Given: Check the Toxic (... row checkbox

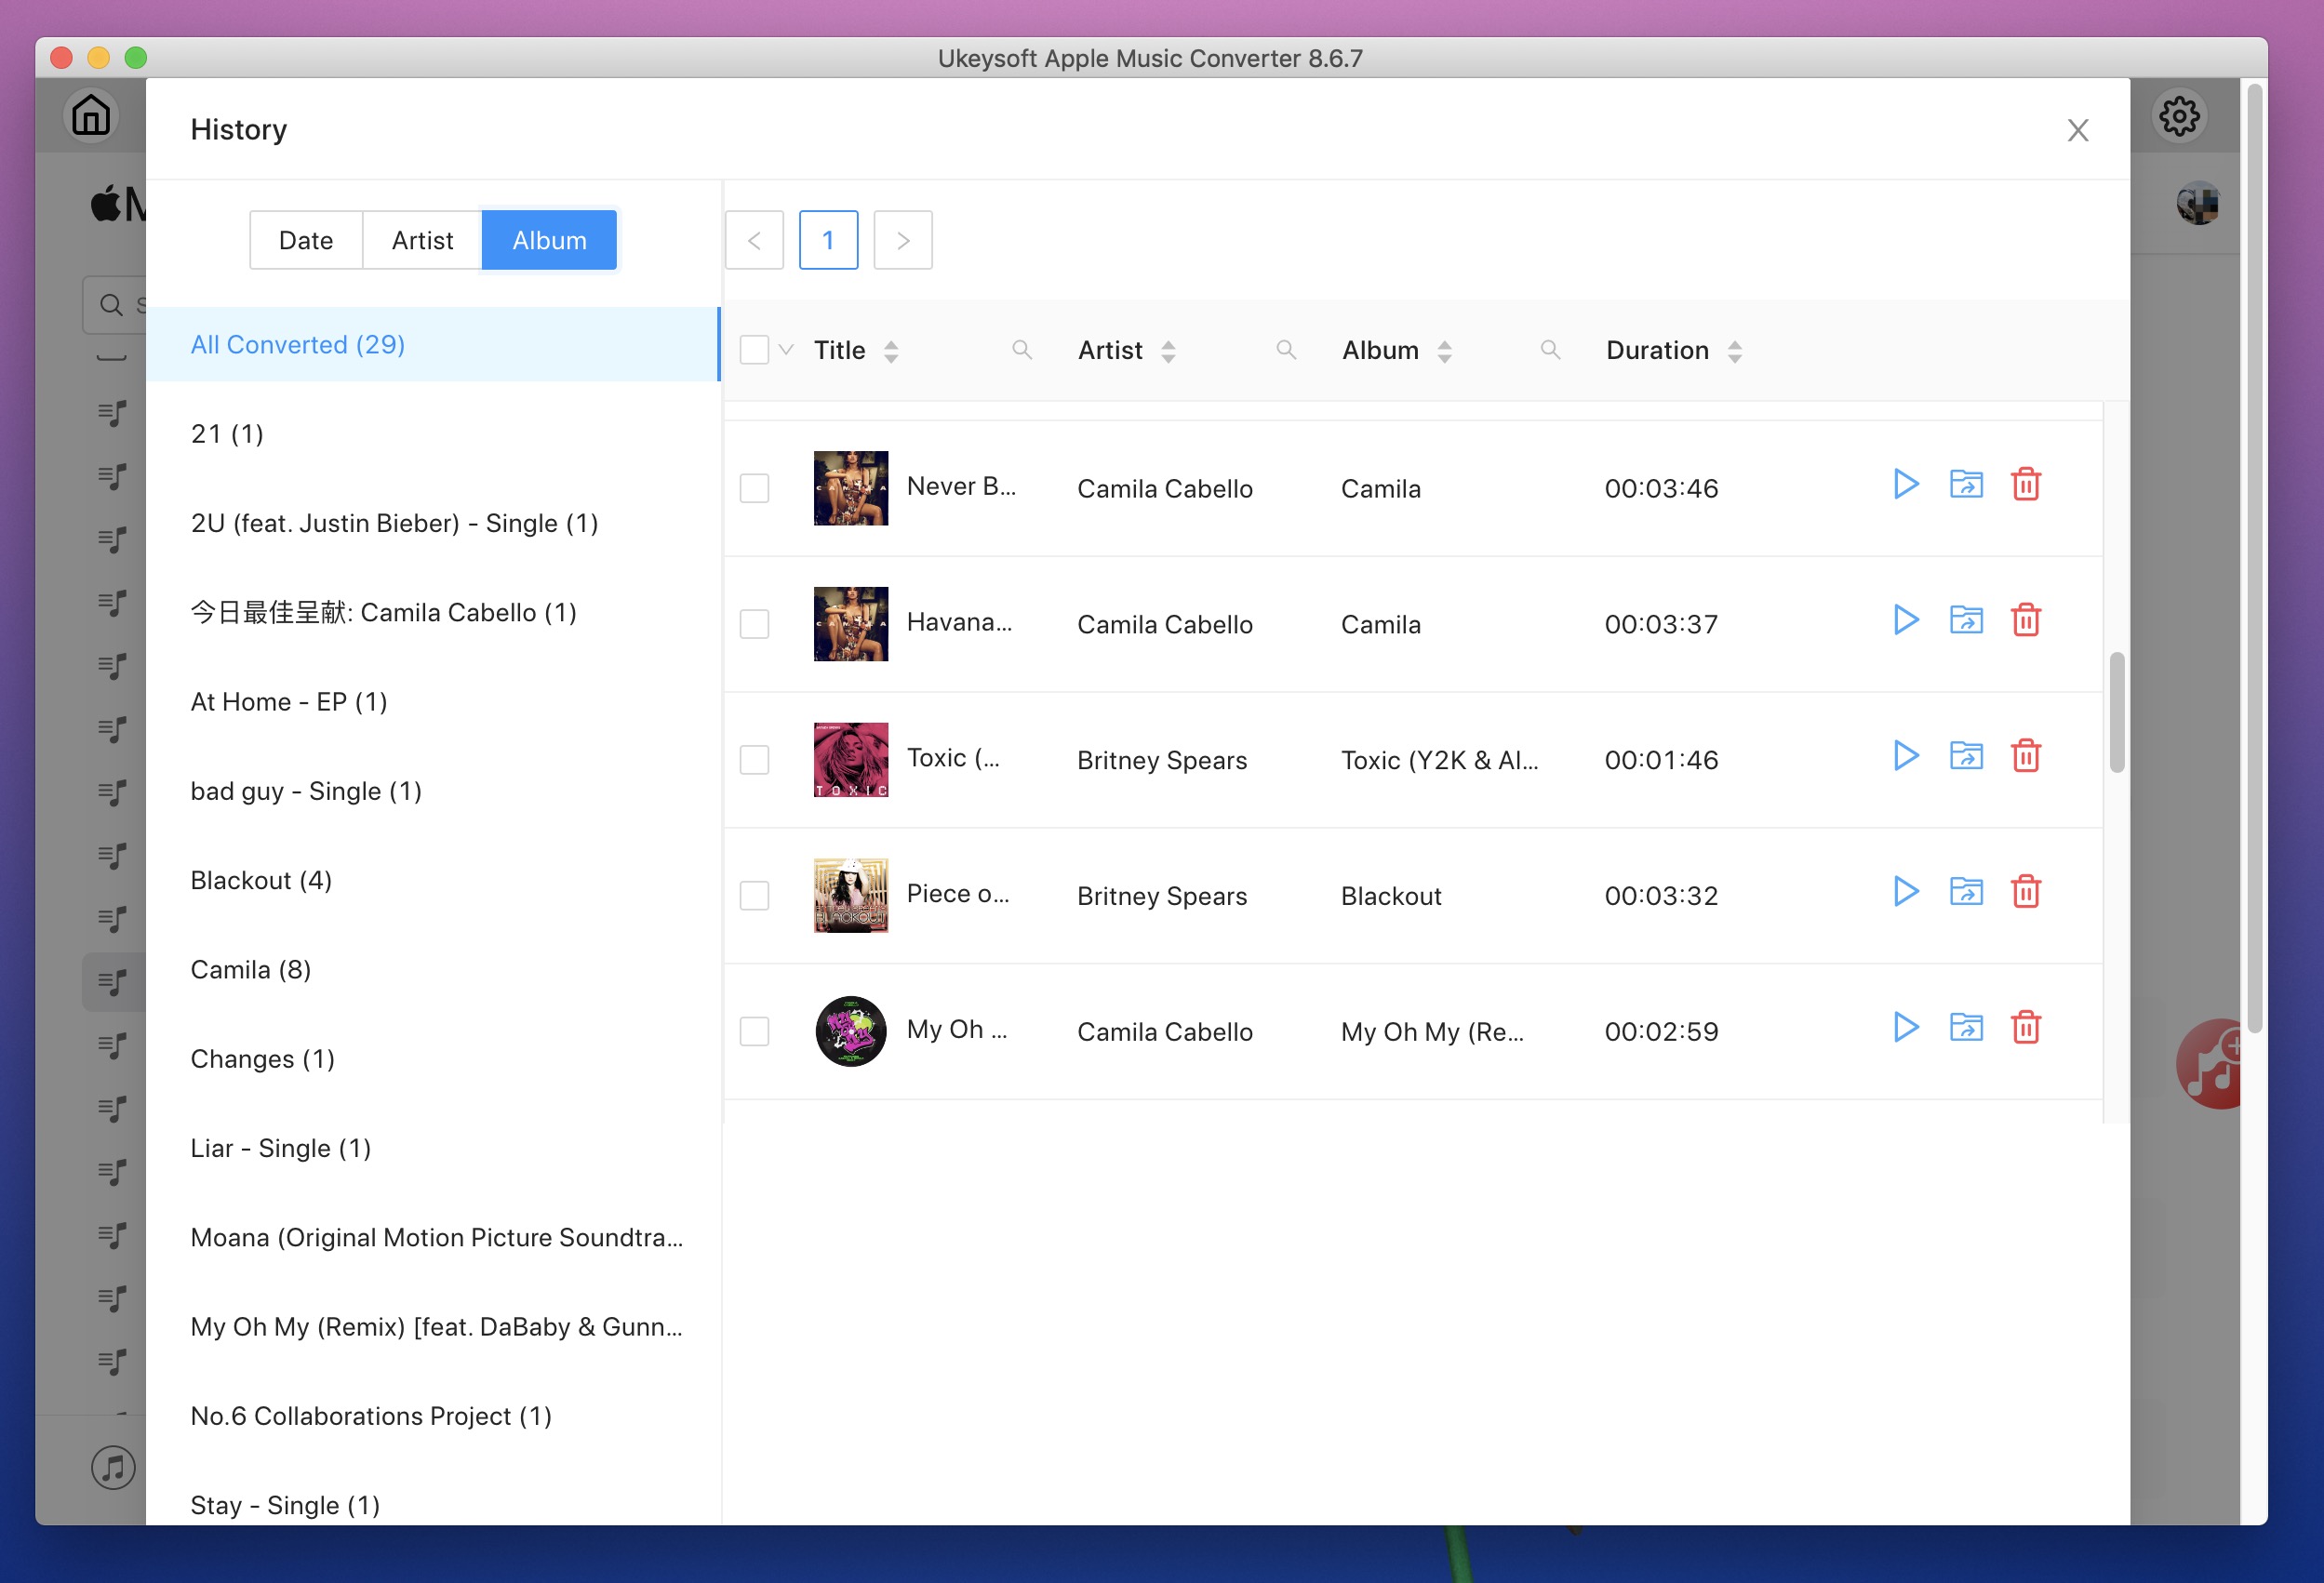Looking at the screenshot, I should tap(754, 761).
